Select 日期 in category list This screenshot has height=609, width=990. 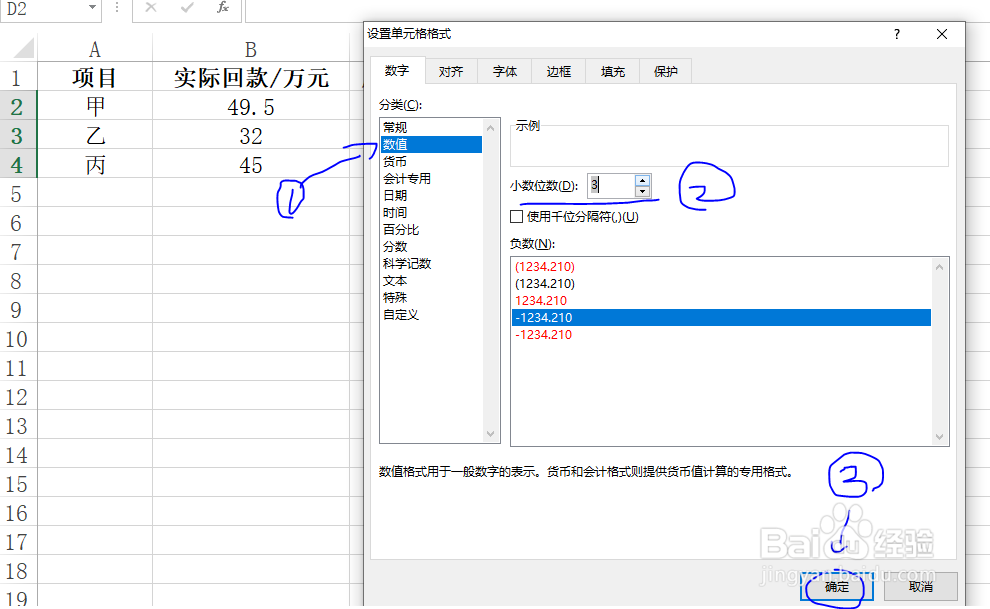click(x=432, y=196)
